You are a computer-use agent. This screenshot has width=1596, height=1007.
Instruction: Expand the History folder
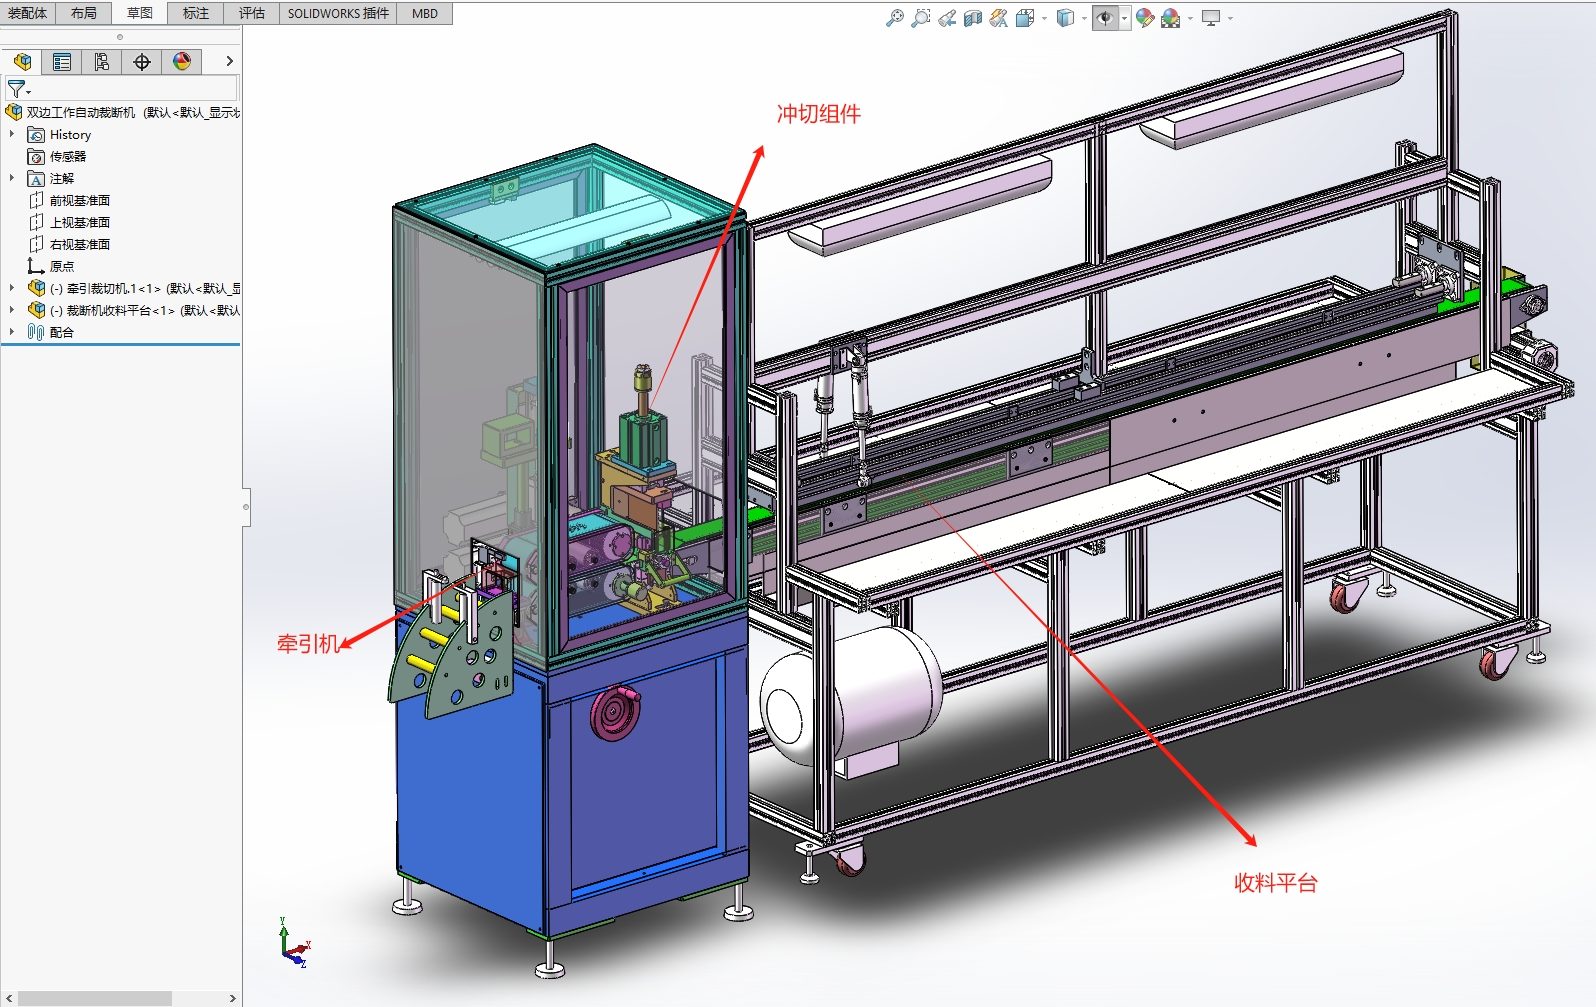[x=12, y=134]
